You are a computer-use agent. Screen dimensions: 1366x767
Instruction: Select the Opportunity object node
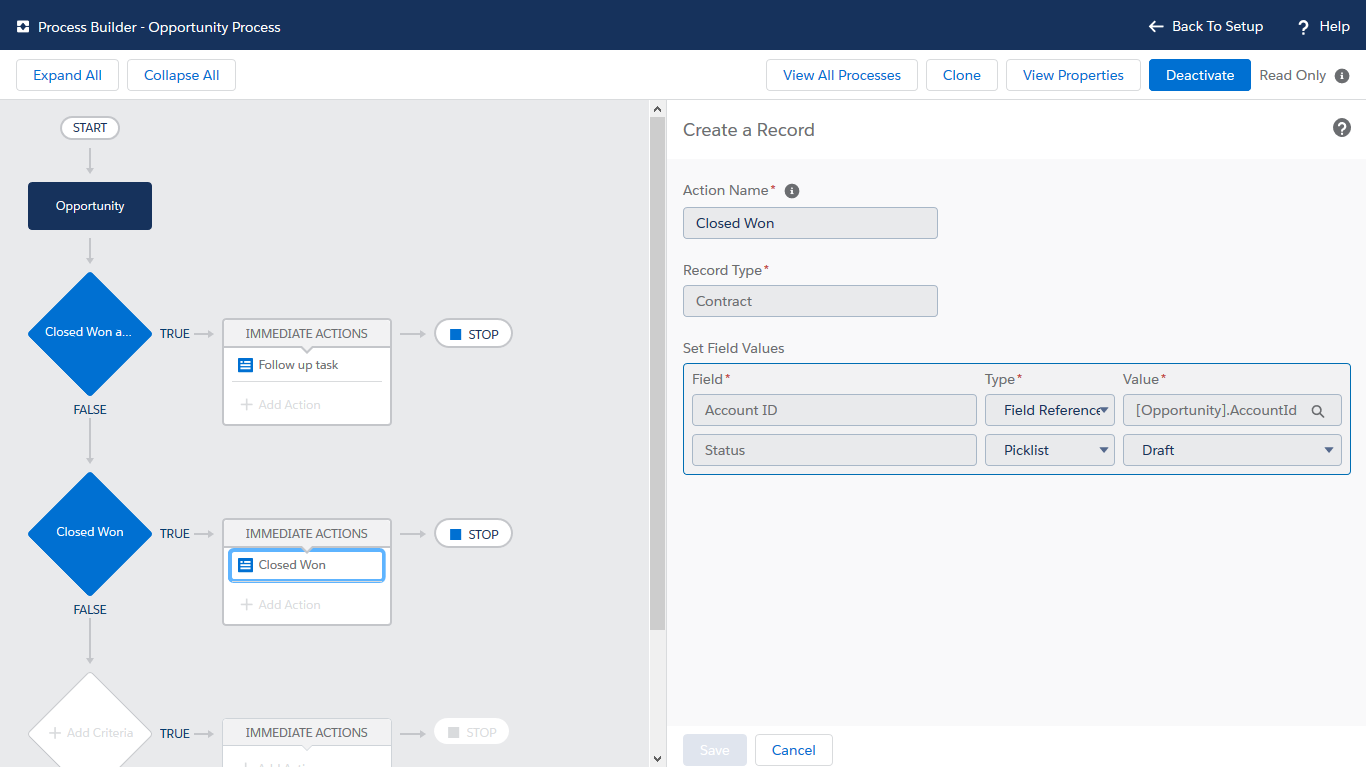pyautogui.click(x=90, y=206)
